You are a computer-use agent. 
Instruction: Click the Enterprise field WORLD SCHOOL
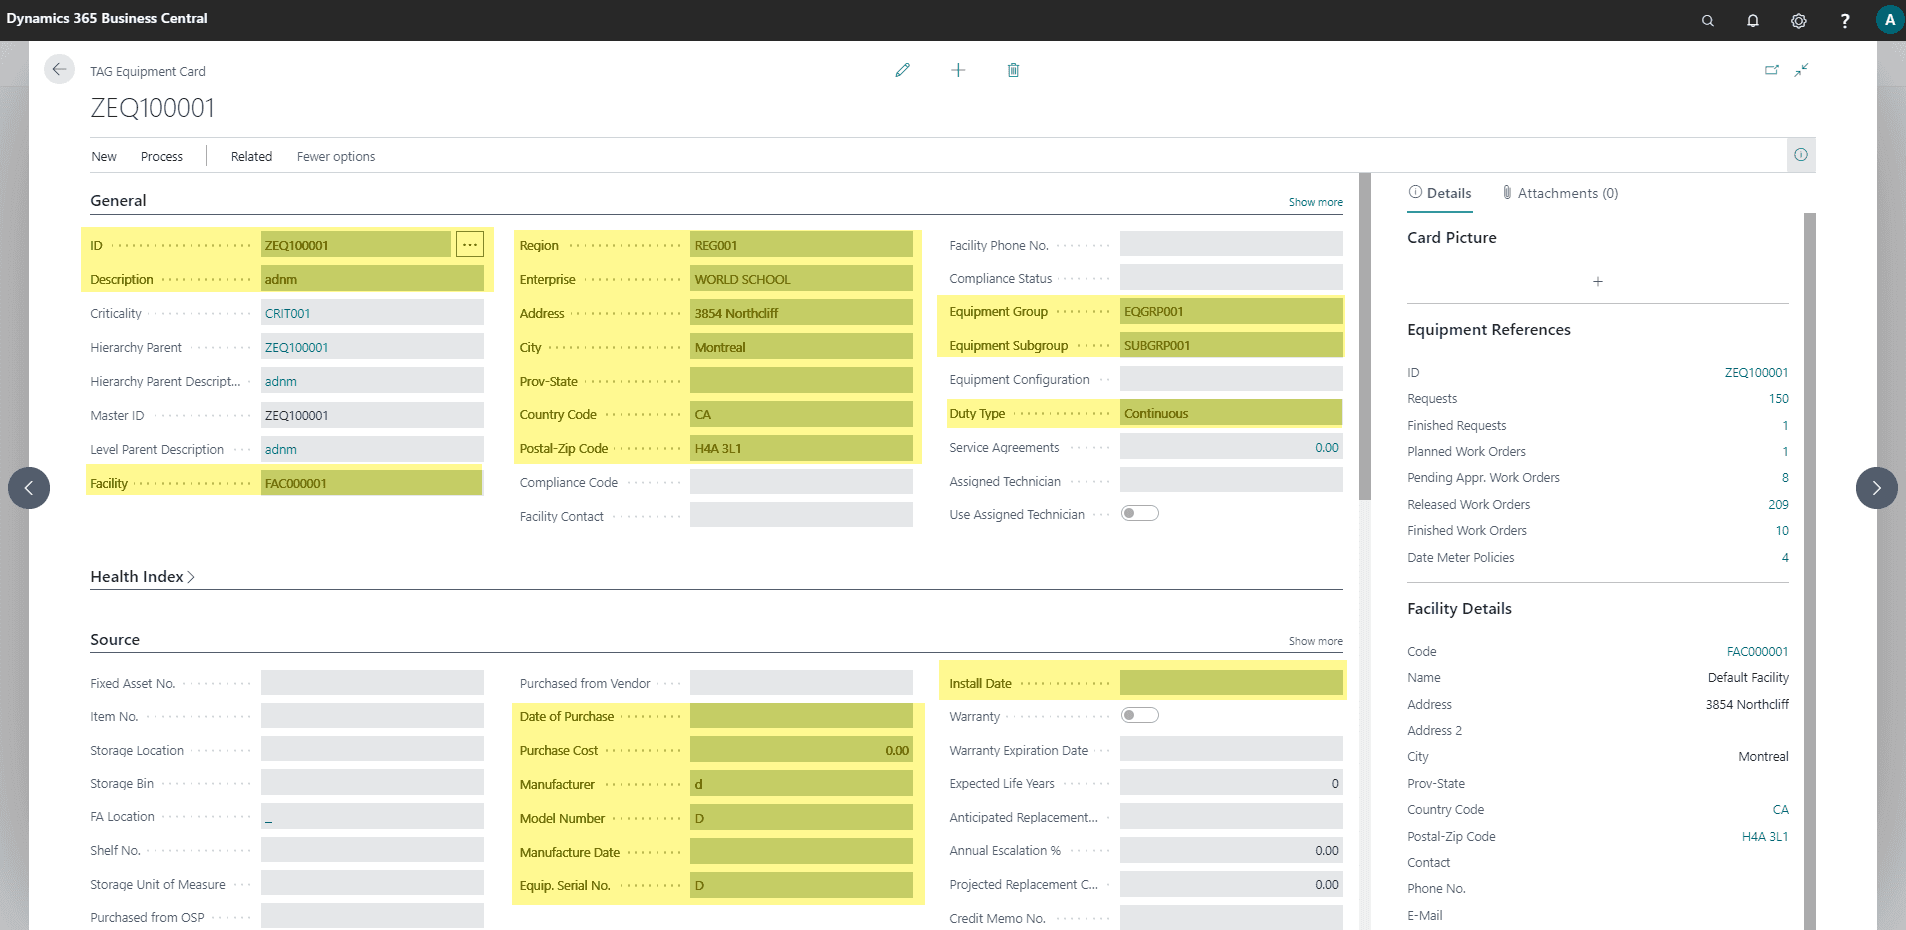[801, 279]
